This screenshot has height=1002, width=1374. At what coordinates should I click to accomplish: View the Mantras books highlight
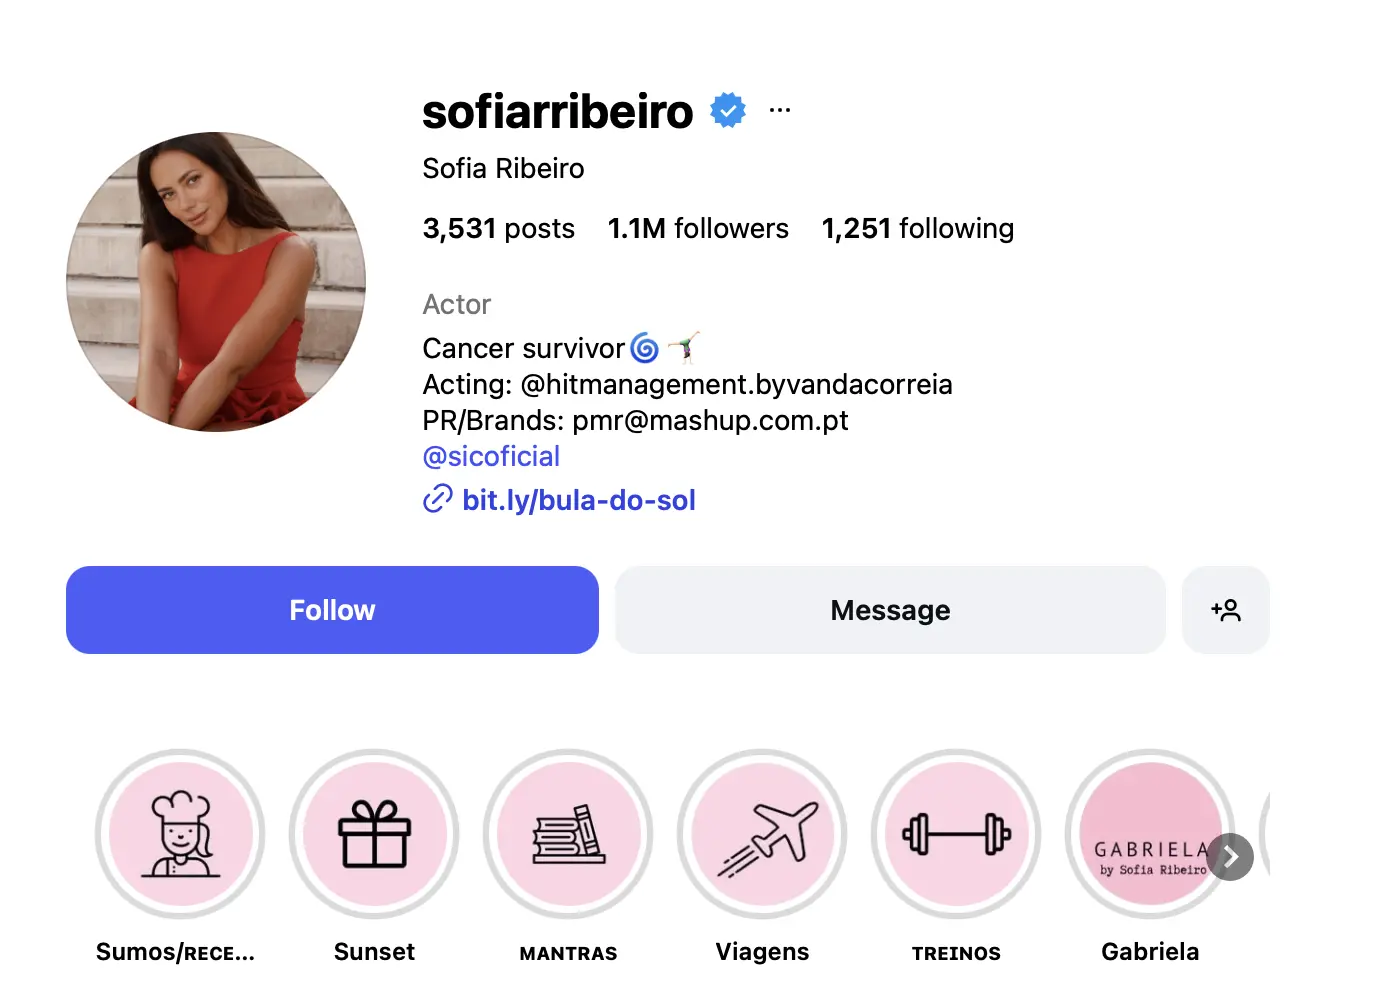click(x=568, y=834)
